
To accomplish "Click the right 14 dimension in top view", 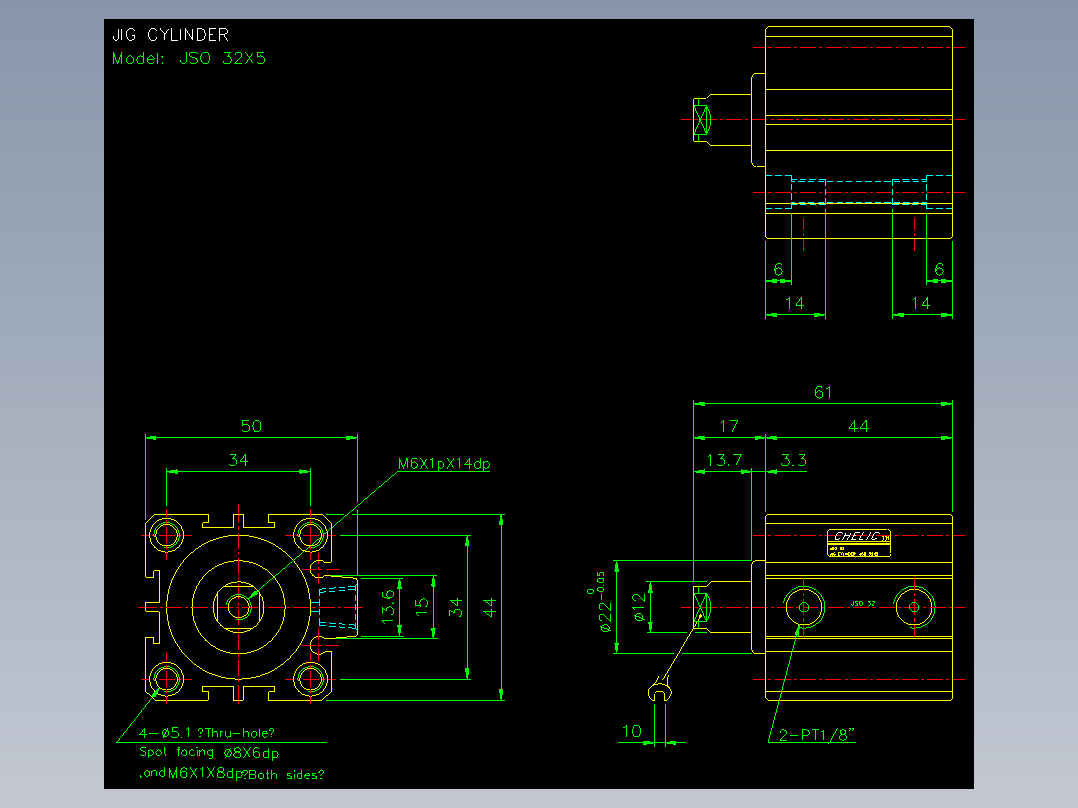I will pyautogui.click(x=921, y=303).
